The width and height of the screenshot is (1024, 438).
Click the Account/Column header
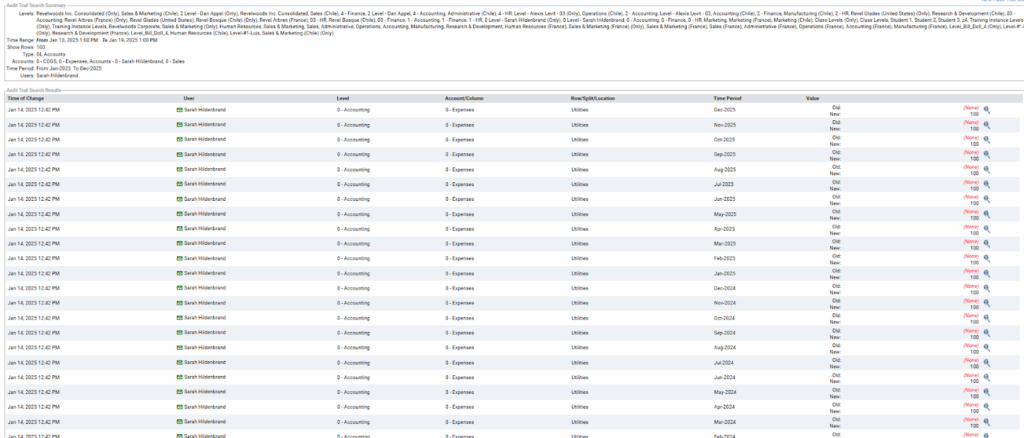pyautogui.click(x=464, y=98)
